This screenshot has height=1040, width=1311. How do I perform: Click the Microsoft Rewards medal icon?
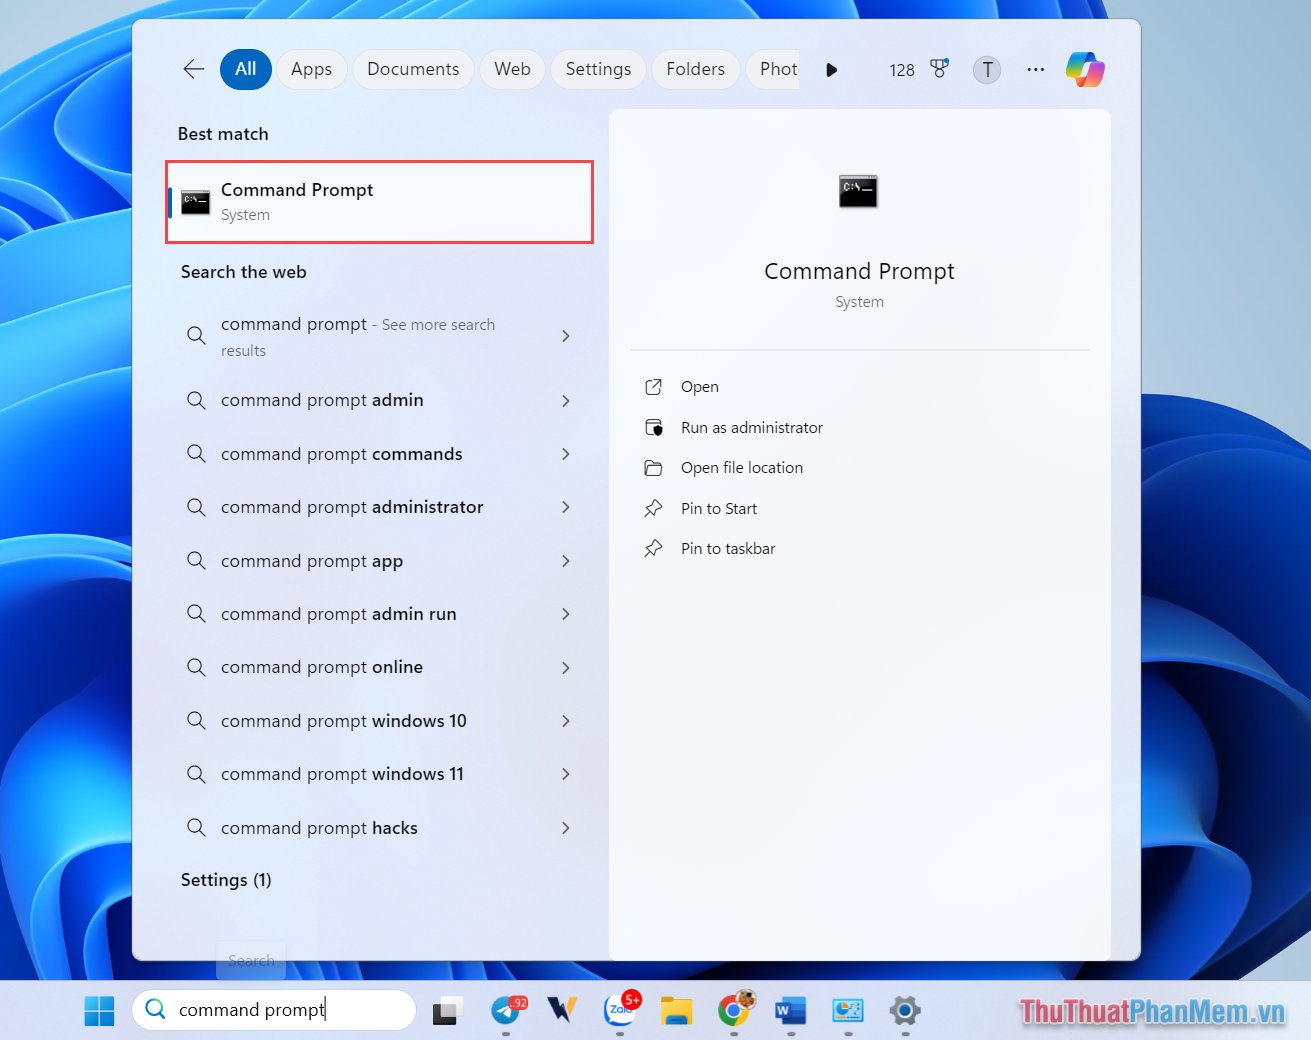click(x=939, y=68)
